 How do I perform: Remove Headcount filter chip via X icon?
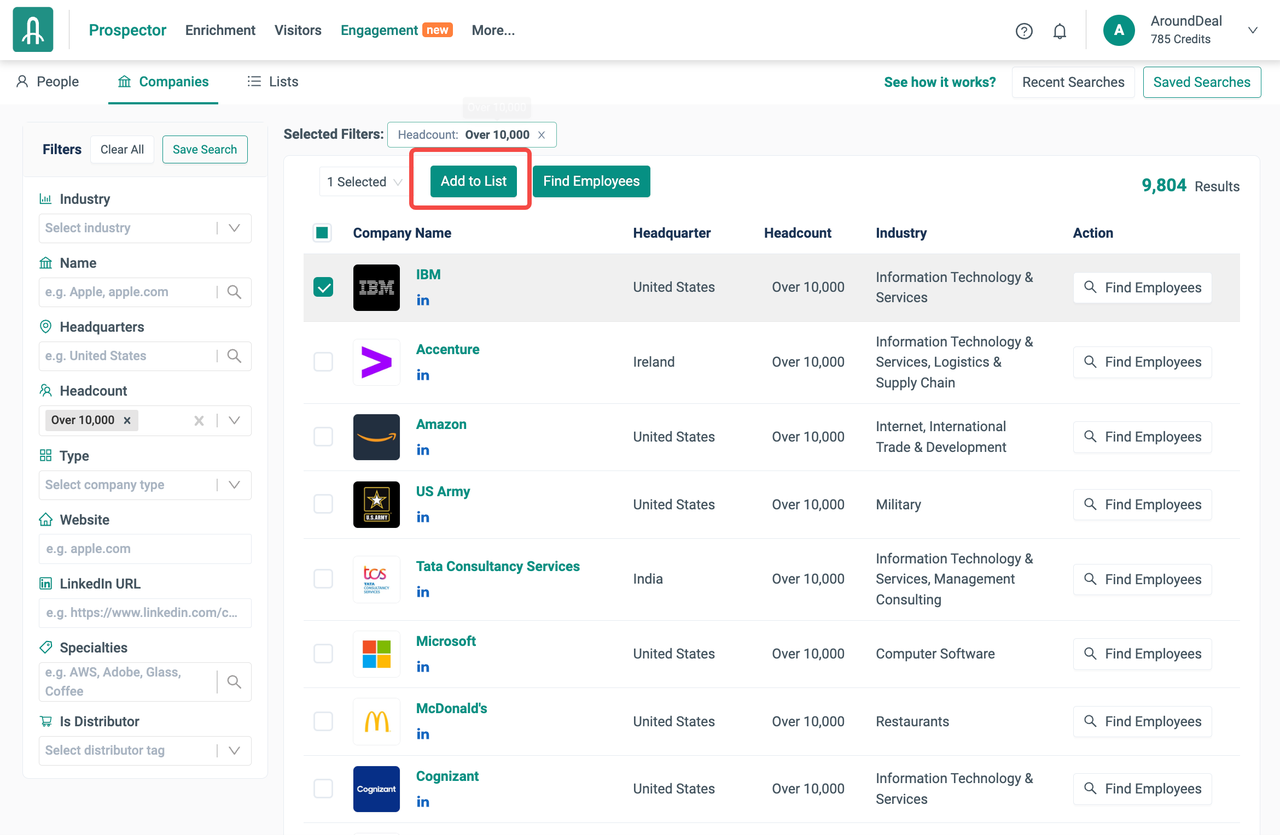(x=542, y=135)
